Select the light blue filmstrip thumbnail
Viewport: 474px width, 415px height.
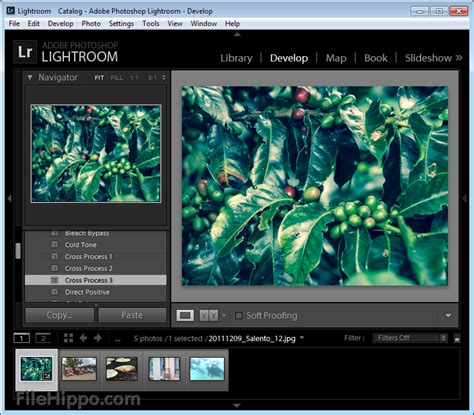pos(207,369)
